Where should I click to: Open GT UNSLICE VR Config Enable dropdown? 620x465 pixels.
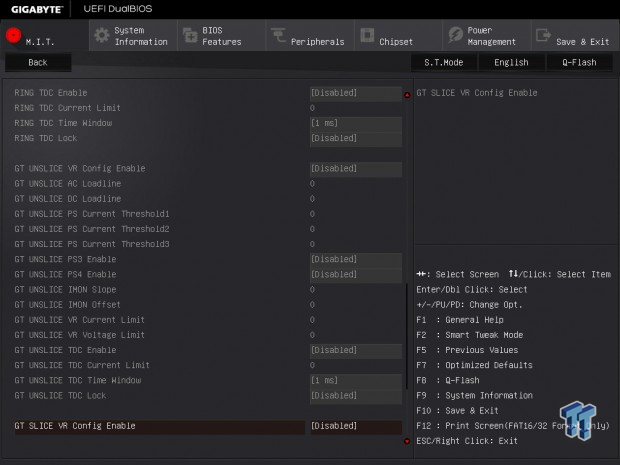(x=356, y=169)
